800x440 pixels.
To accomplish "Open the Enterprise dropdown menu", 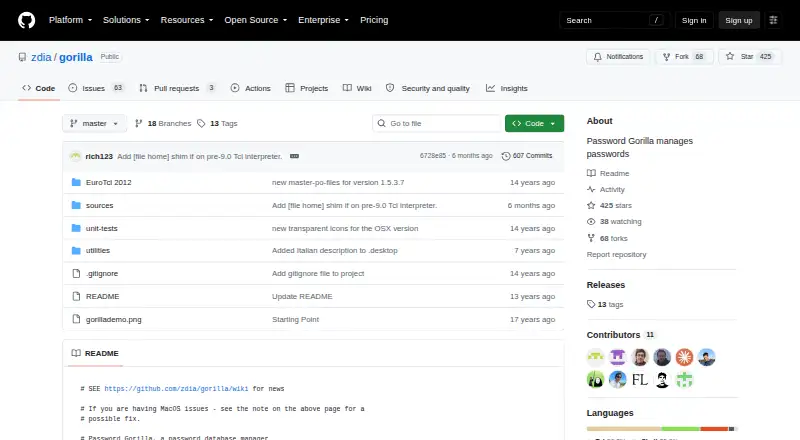I will 323,20.
